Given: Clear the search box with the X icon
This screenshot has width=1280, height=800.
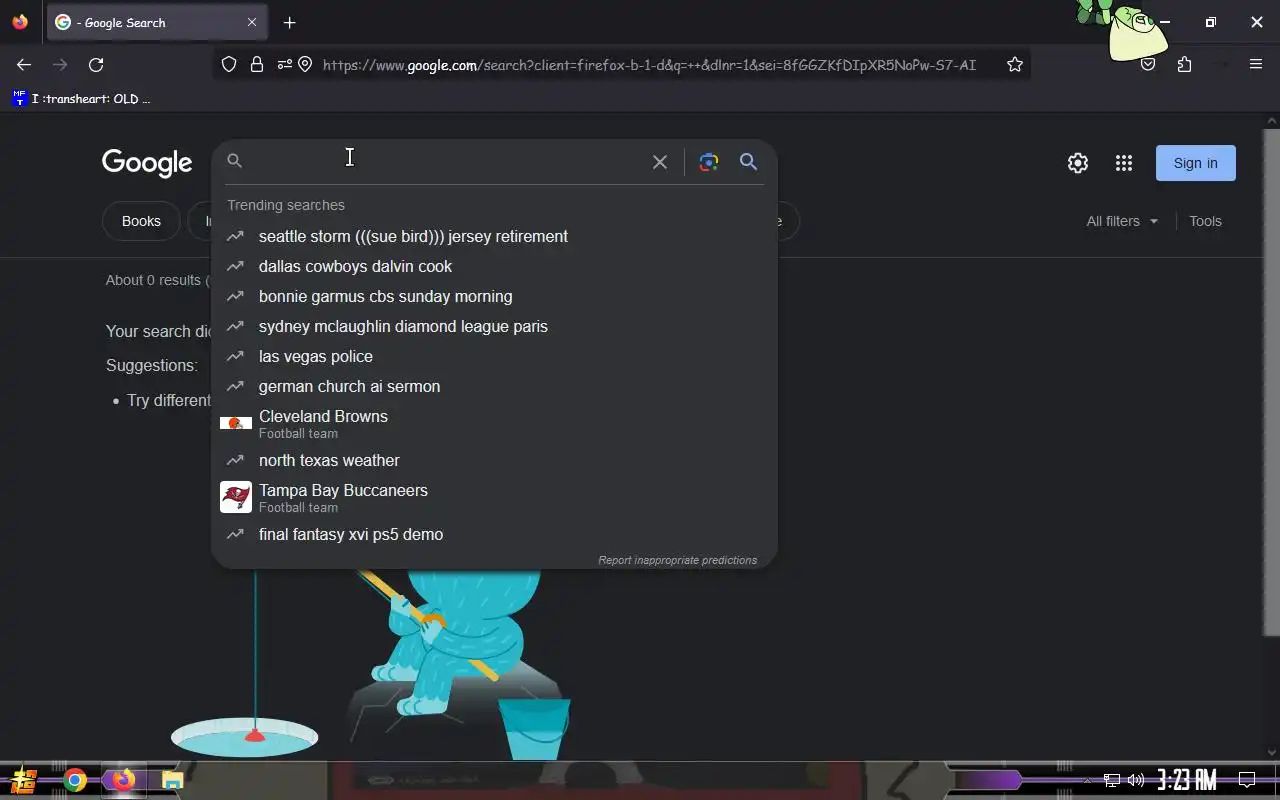Looking at the screenshot, I should pyautogui.click(x=660, y=162).
